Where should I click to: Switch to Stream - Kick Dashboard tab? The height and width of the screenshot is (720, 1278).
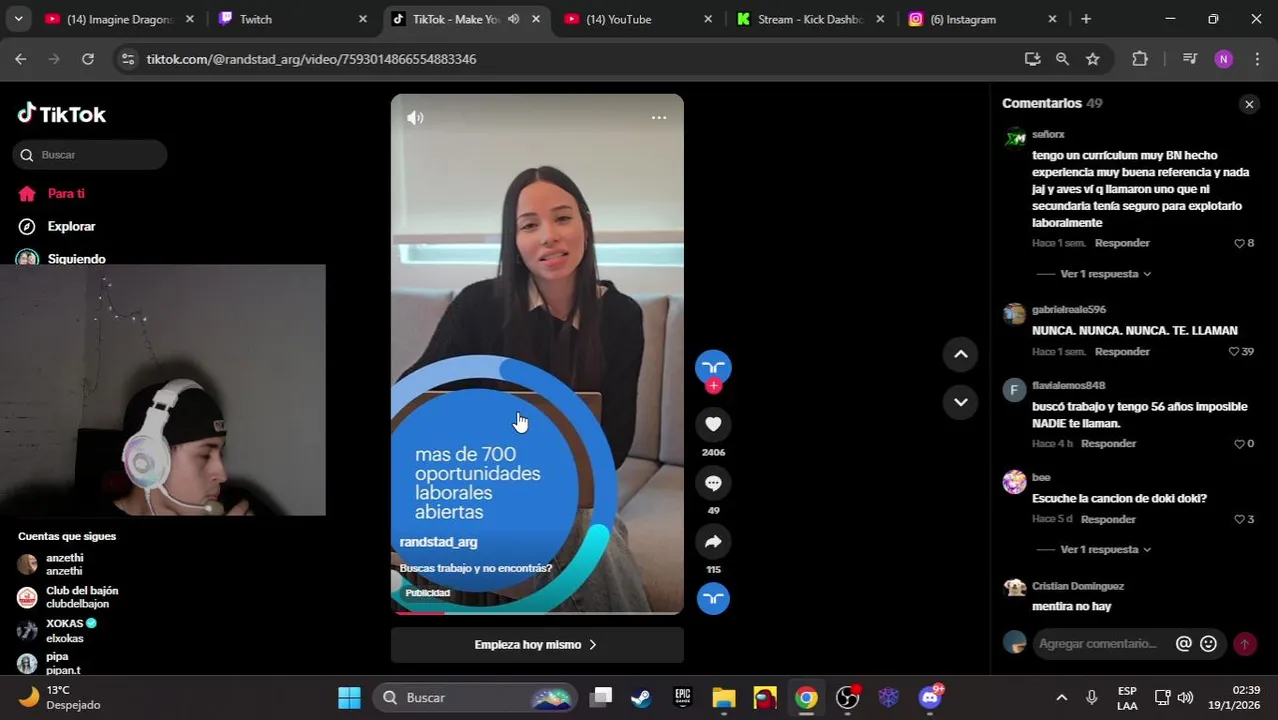(810, 19)
